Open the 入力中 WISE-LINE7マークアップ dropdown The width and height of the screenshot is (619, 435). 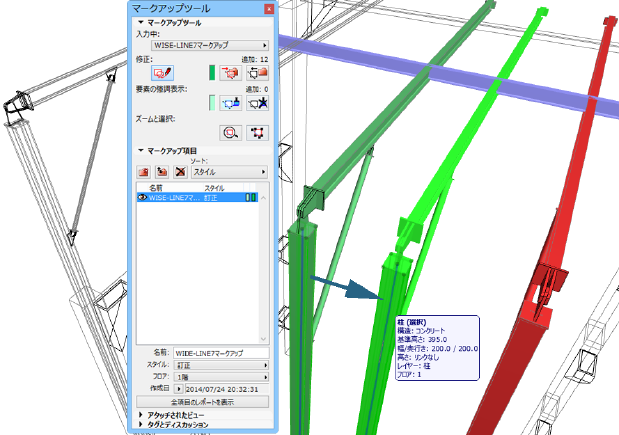coord(210,46)
